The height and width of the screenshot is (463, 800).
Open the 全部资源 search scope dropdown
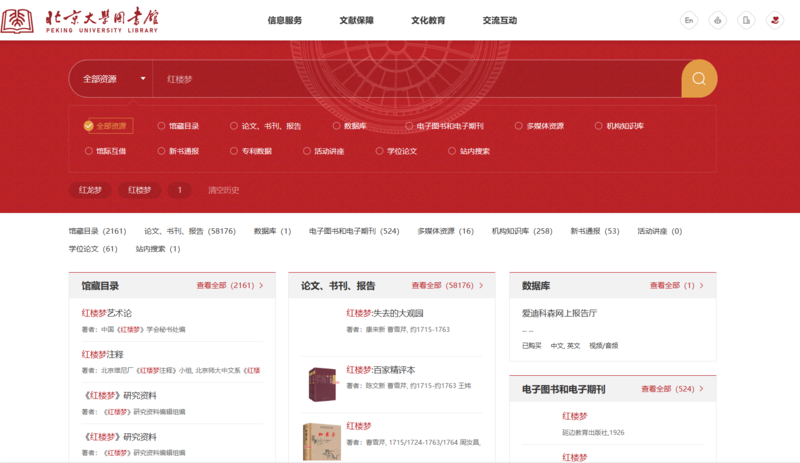[x=113, y=79]
